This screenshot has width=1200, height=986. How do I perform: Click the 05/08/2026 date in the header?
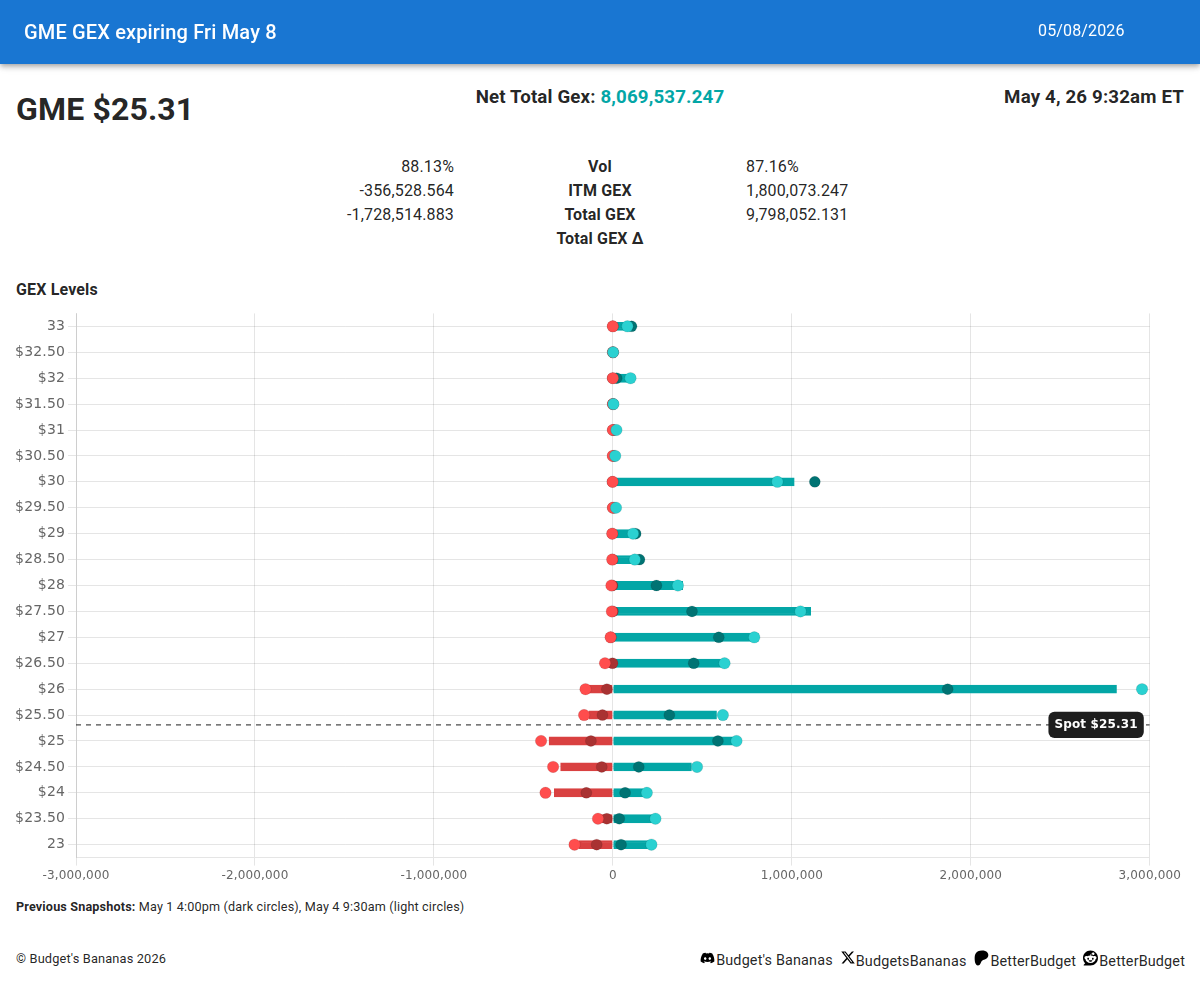(x=1081, y=31)
